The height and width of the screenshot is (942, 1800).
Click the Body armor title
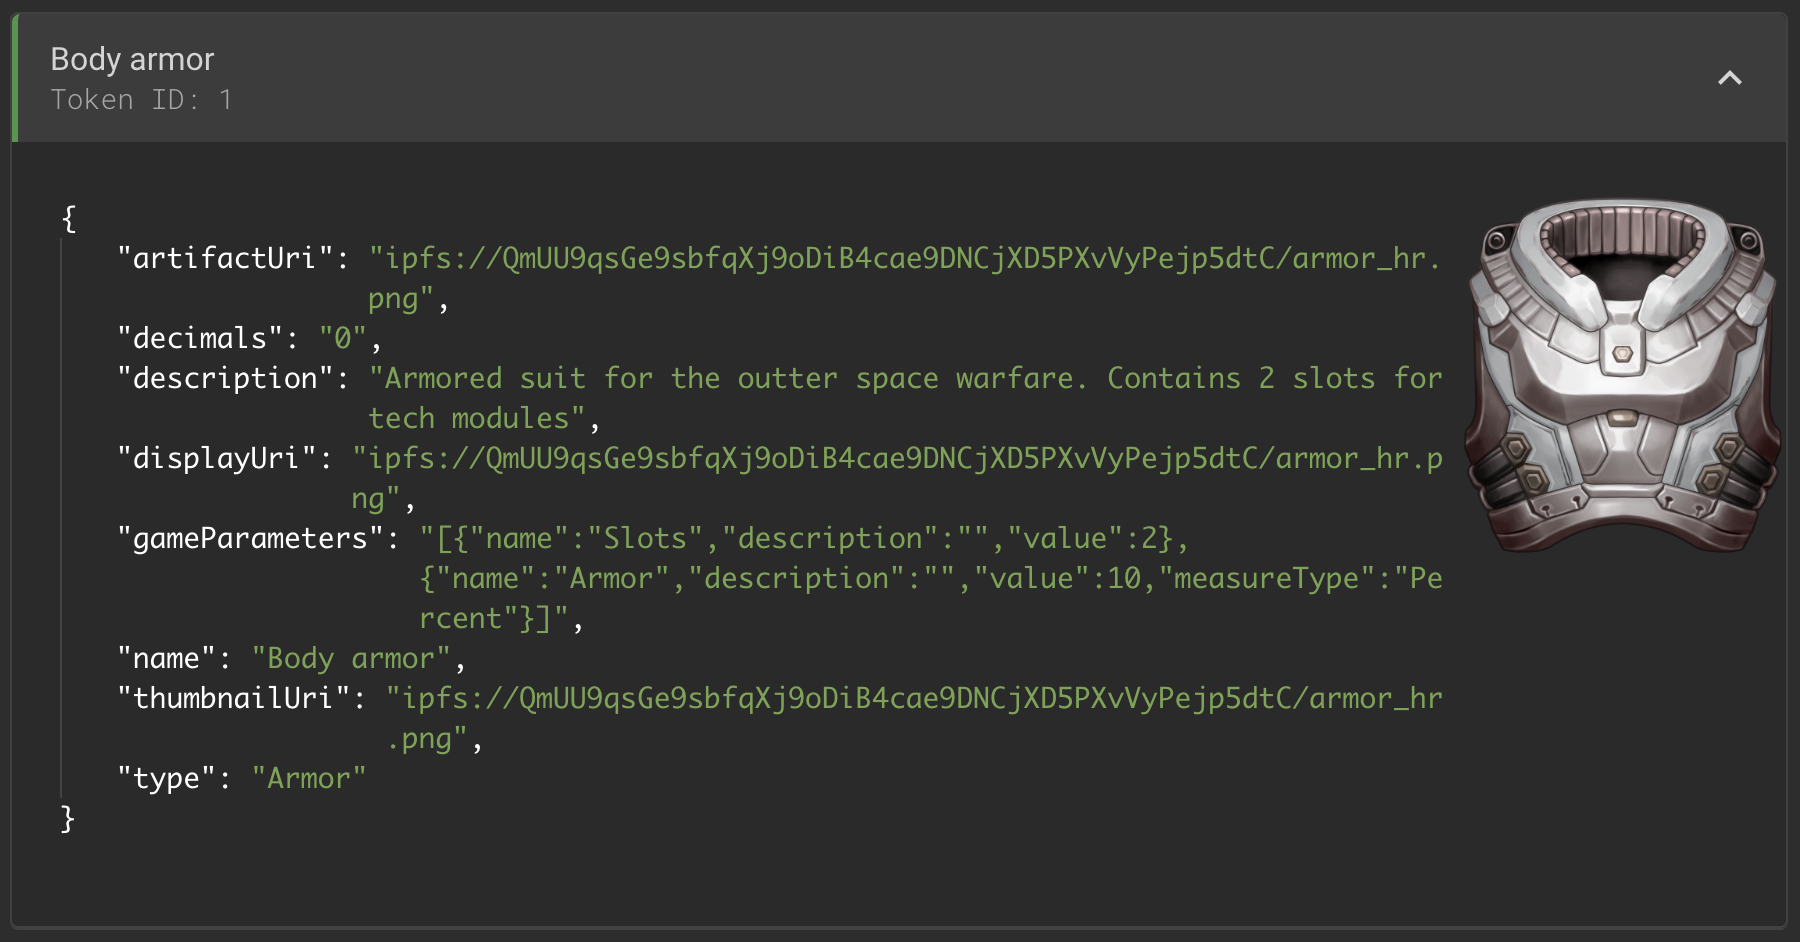131,59
